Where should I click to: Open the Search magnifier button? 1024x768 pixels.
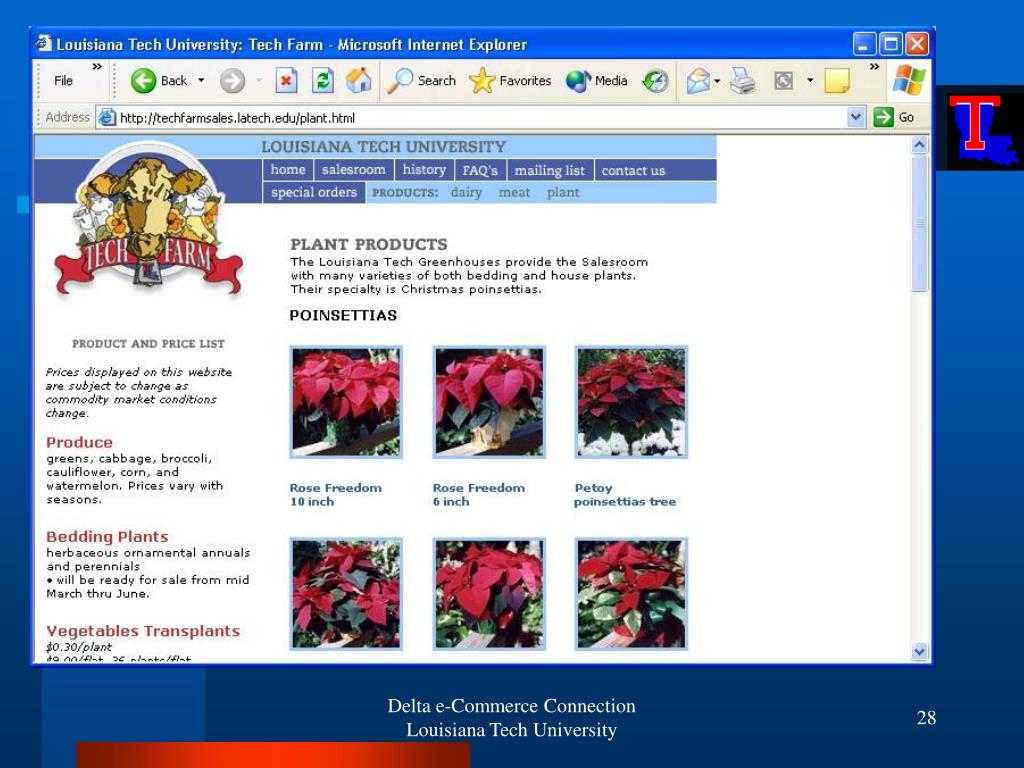tap(421, 80)
